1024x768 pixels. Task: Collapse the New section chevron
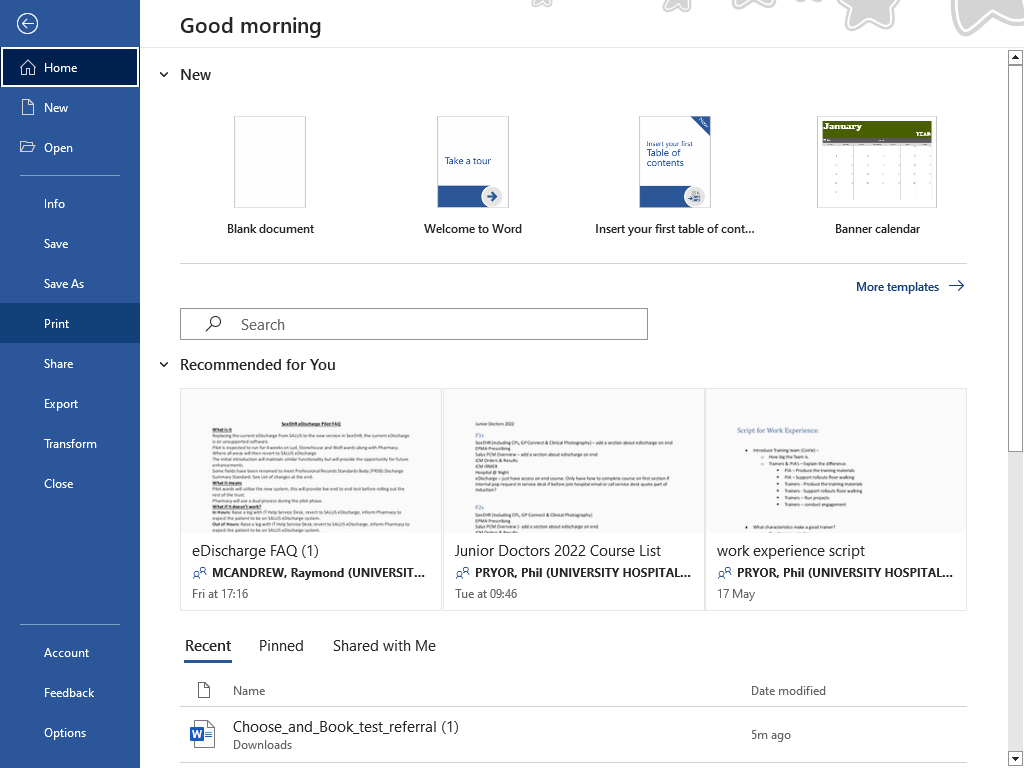[164, 75]
